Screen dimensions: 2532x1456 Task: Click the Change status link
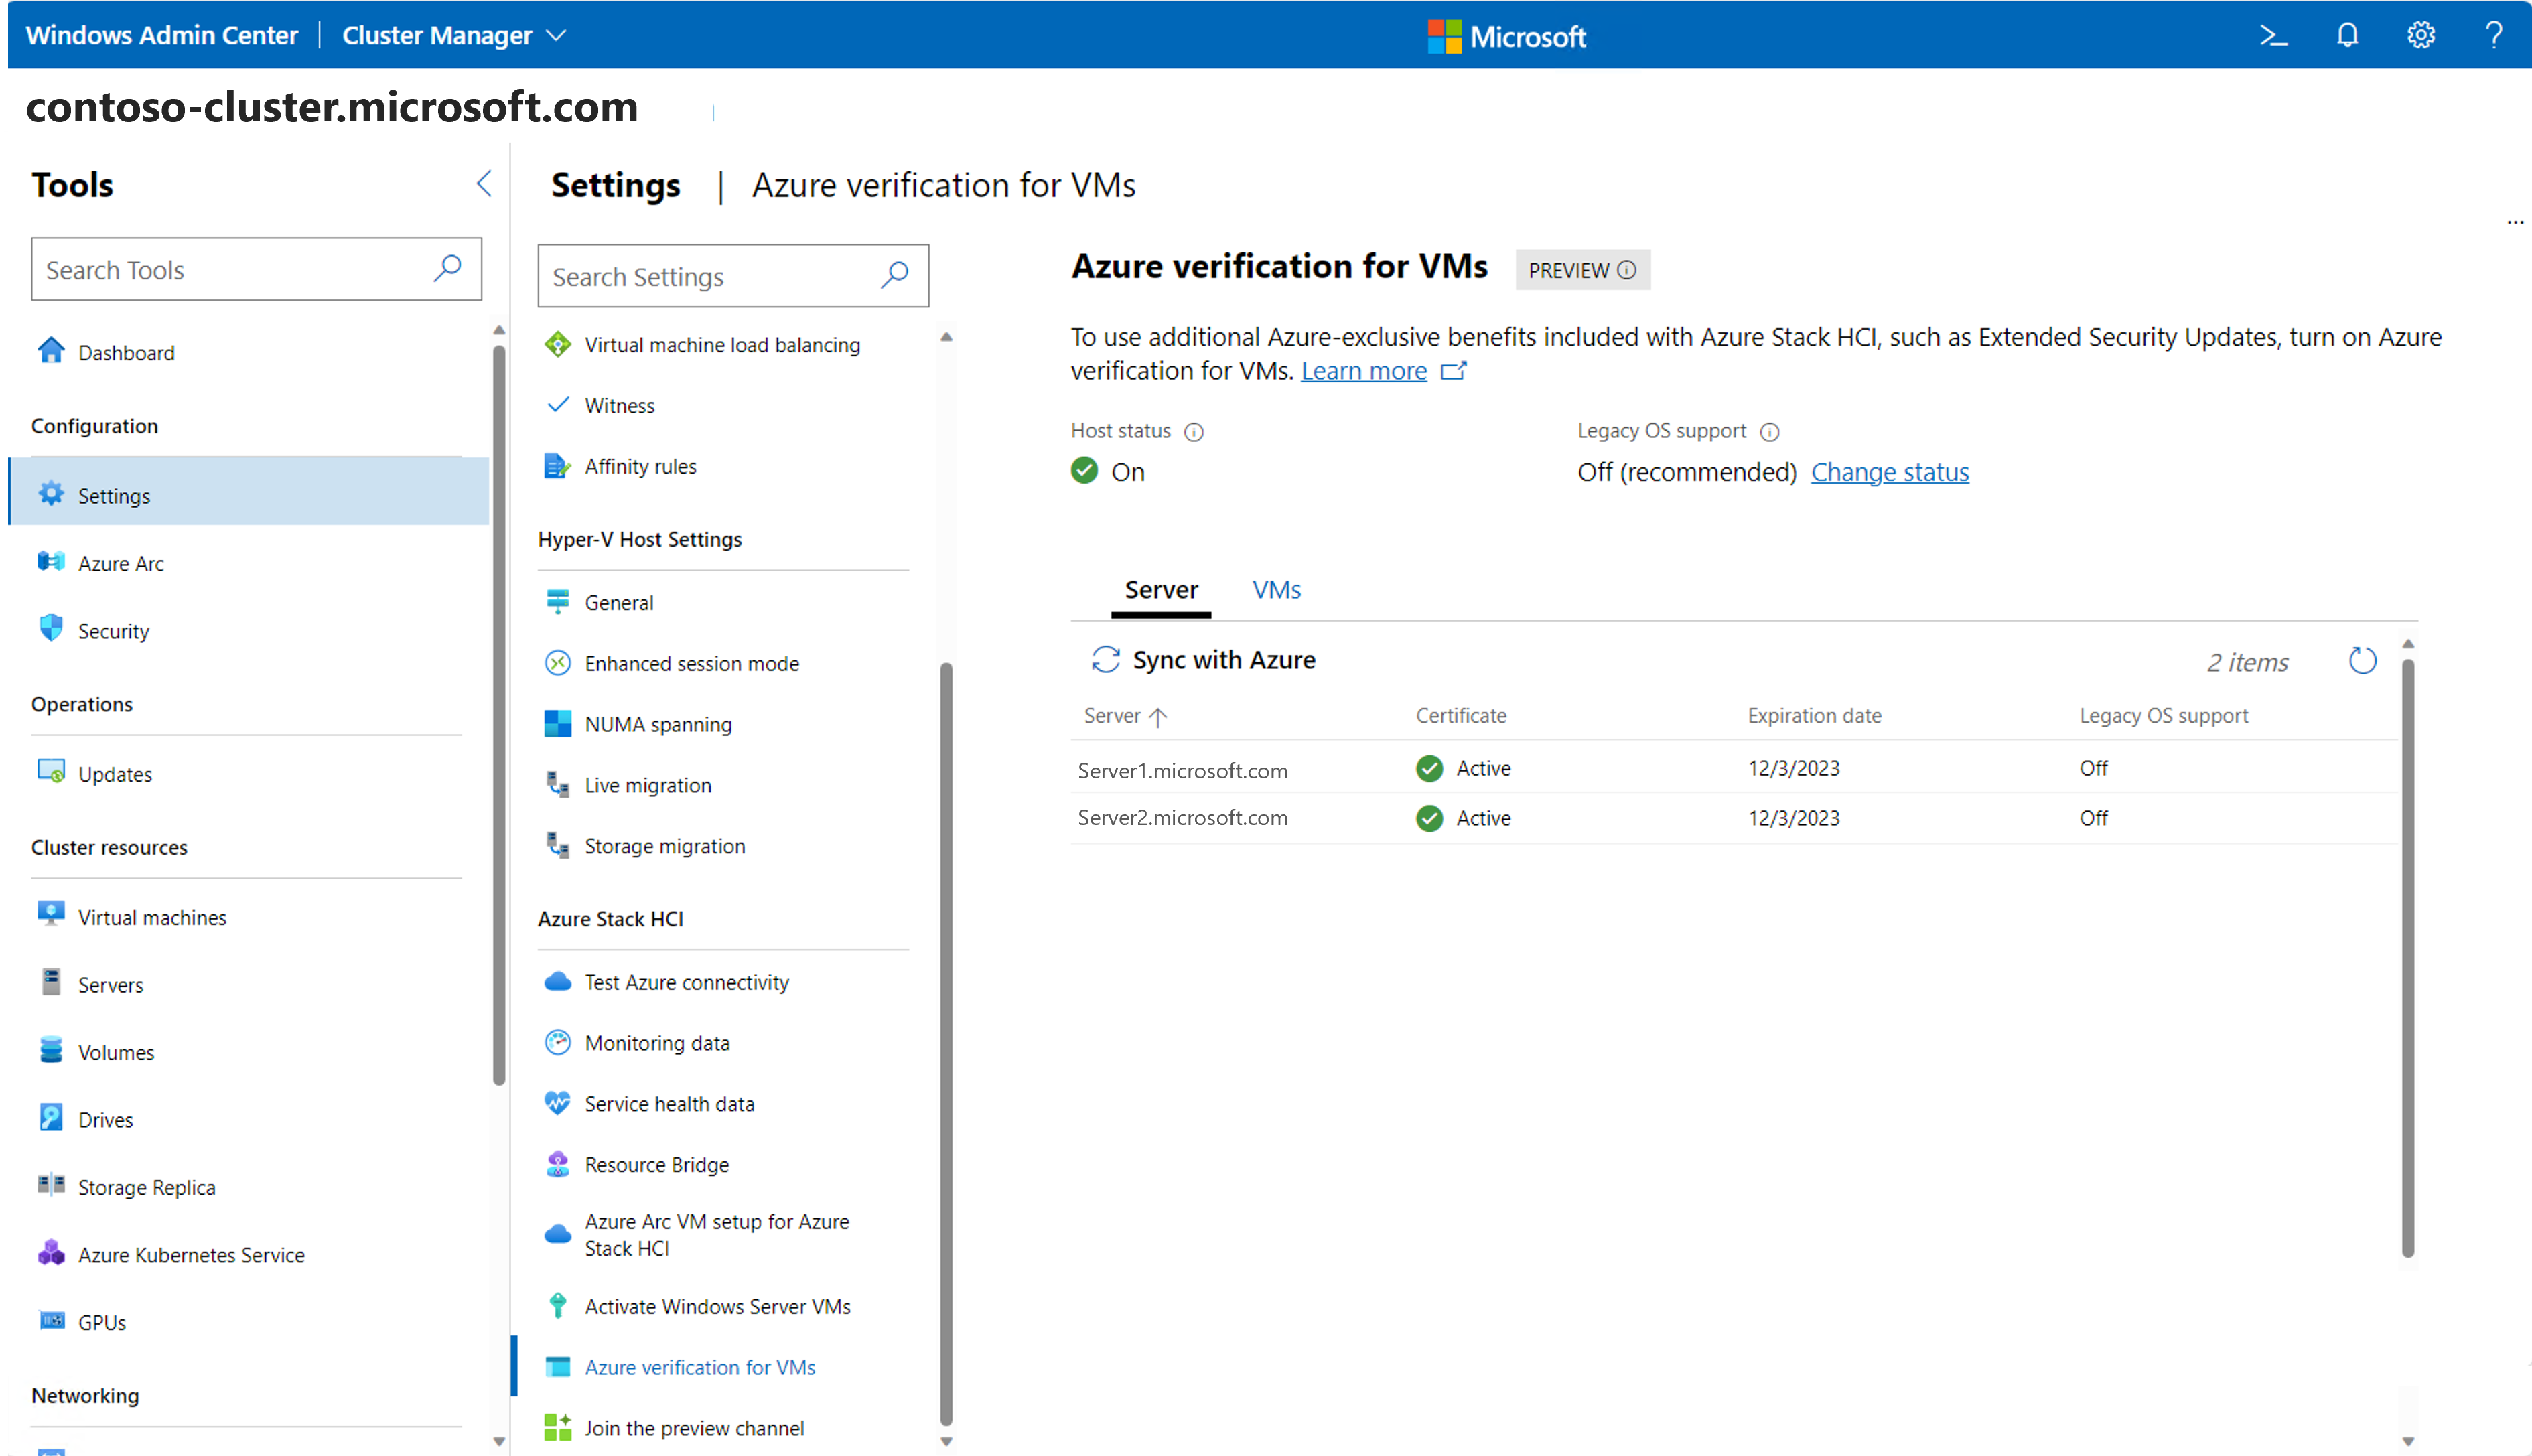[x=1889, y=472]
